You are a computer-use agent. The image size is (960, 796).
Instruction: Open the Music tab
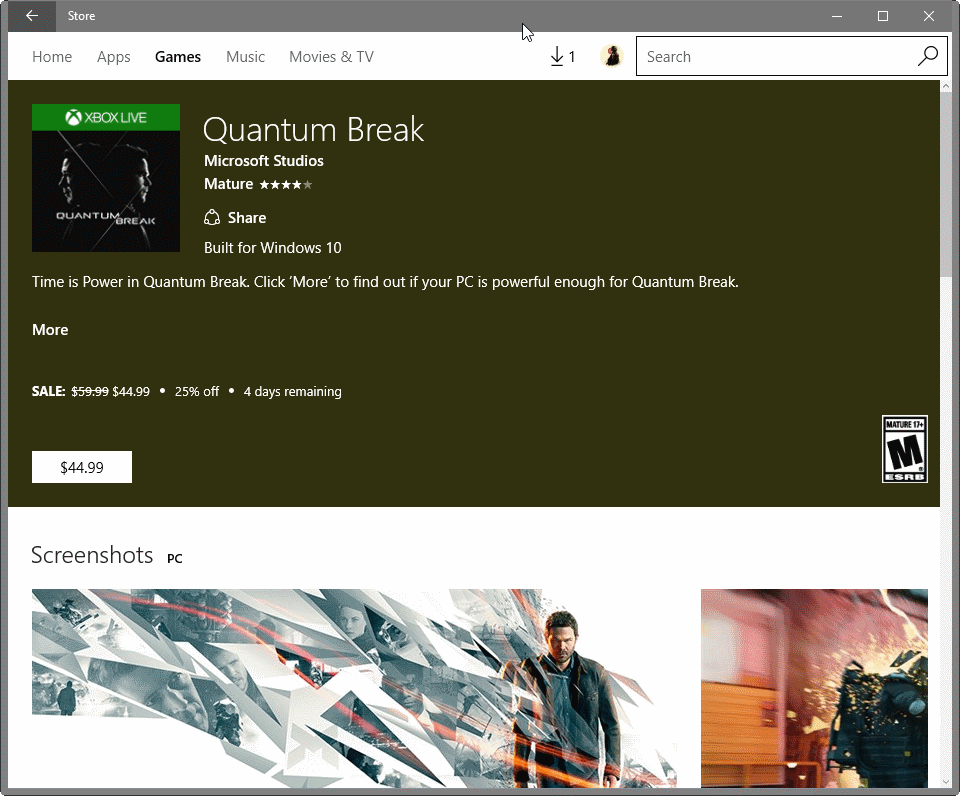(x=245, y=57)
